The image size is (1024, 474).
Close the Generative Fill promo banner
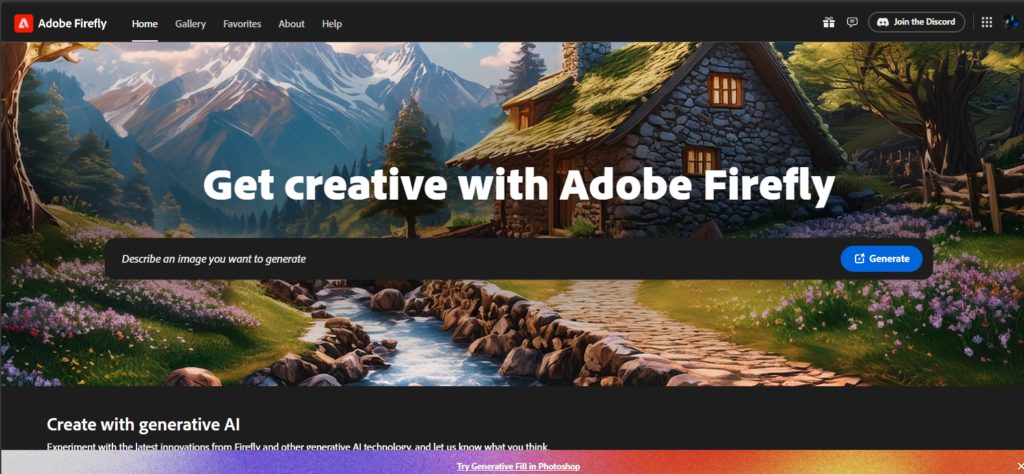pyautogui.click(x=1021, y=466)
